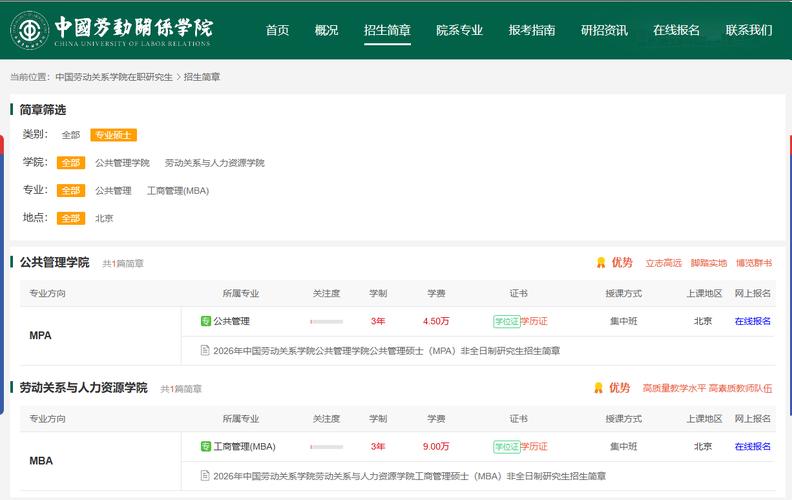
Task: Click the university logo emblem
Action: (x=30, y=30)
